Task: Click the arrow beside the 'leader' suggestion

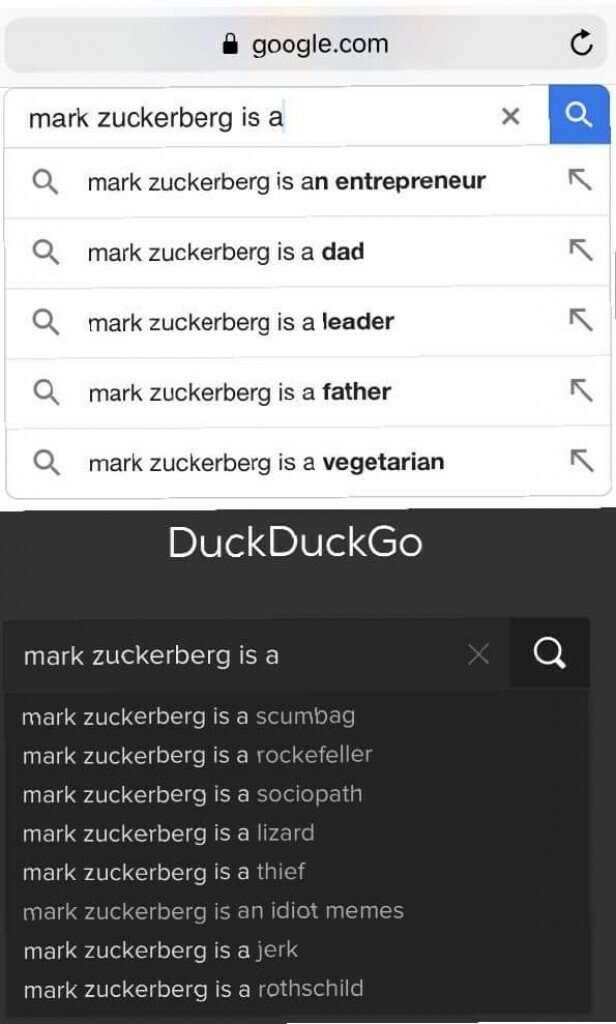Action: [580, 321]
